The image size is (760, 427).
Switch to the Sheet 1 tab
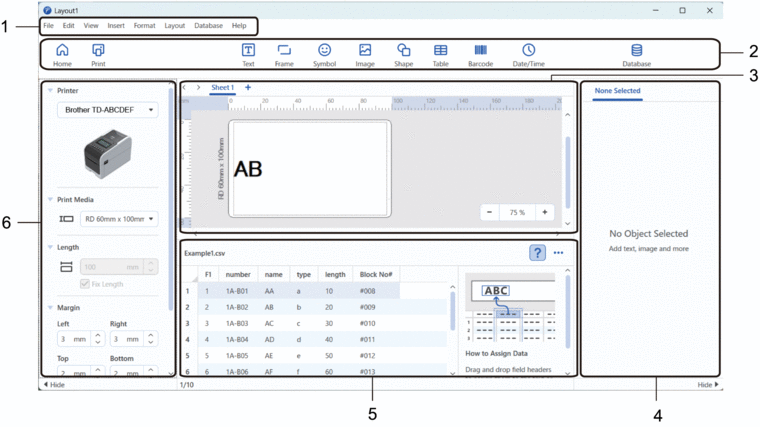pos(222,88)
